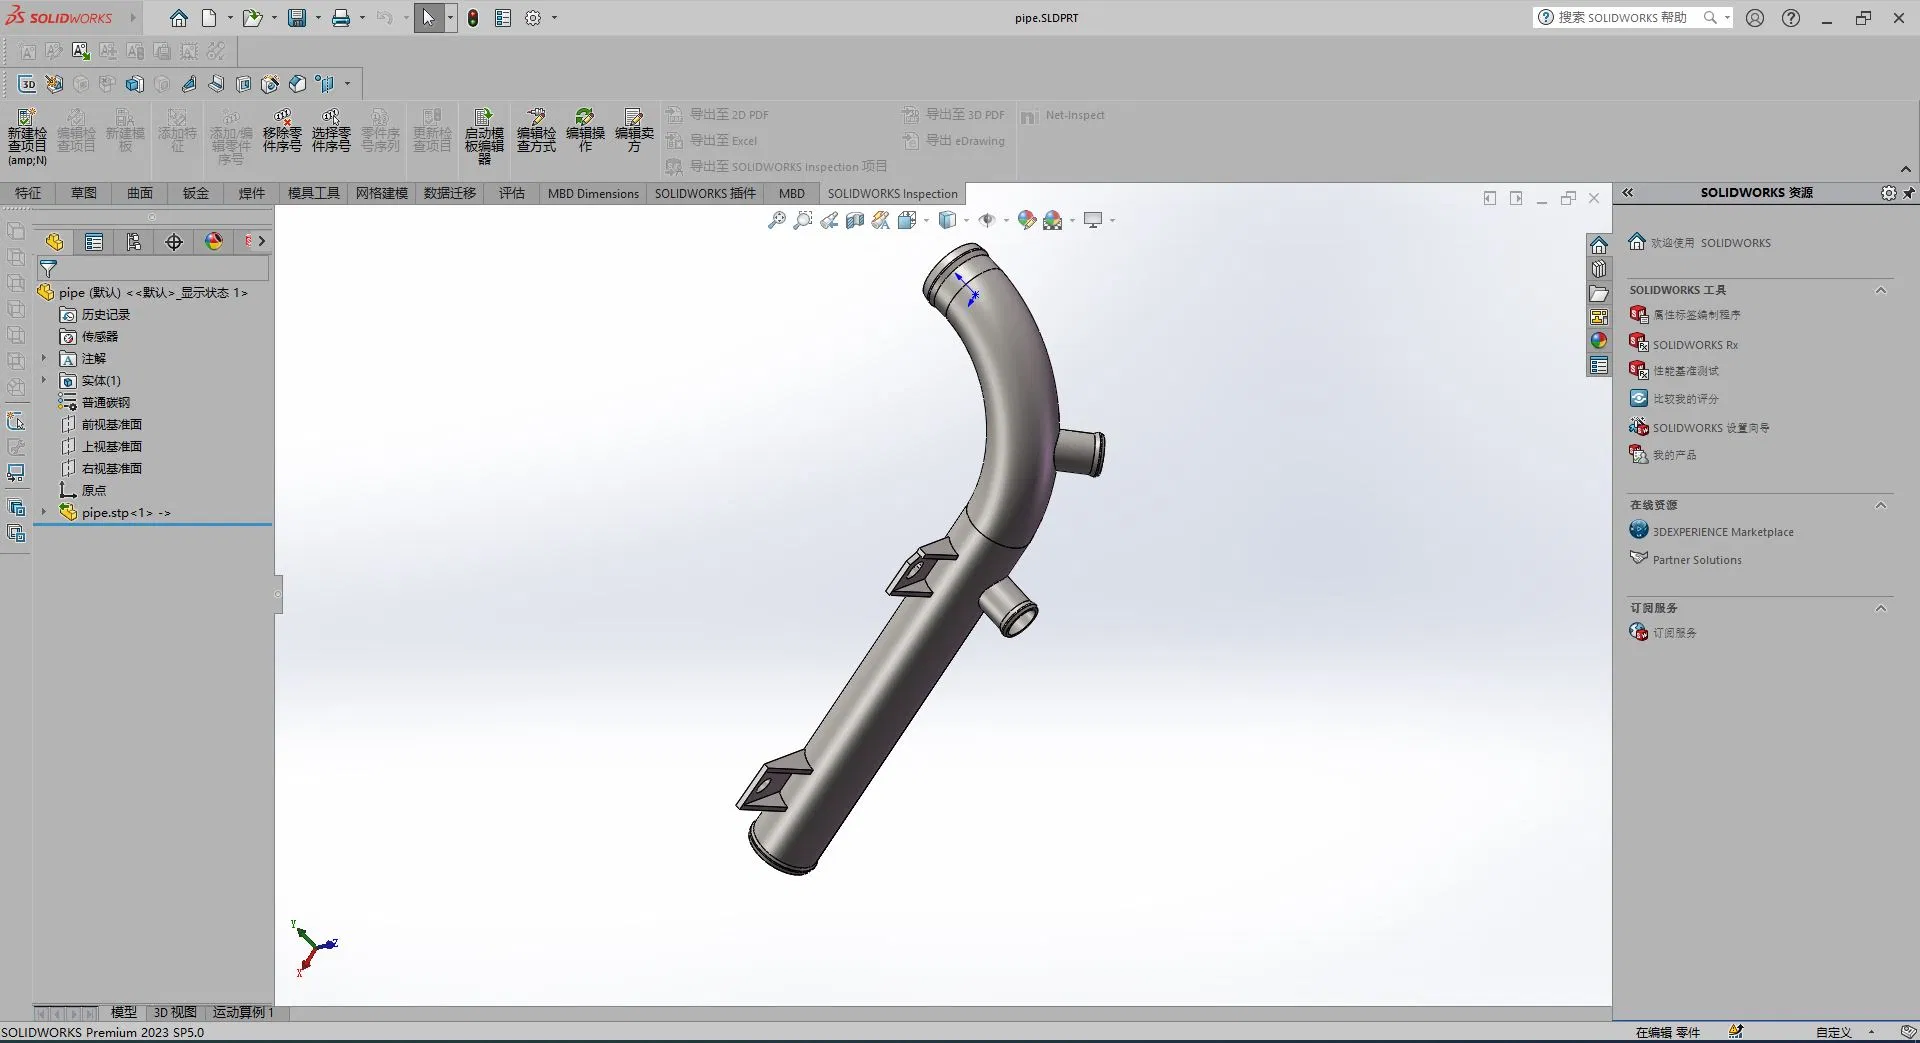This screenshot has height=1043, width=1920.
Task: Collapse the task pane with double-chevron
Action: click(1628, 193)
